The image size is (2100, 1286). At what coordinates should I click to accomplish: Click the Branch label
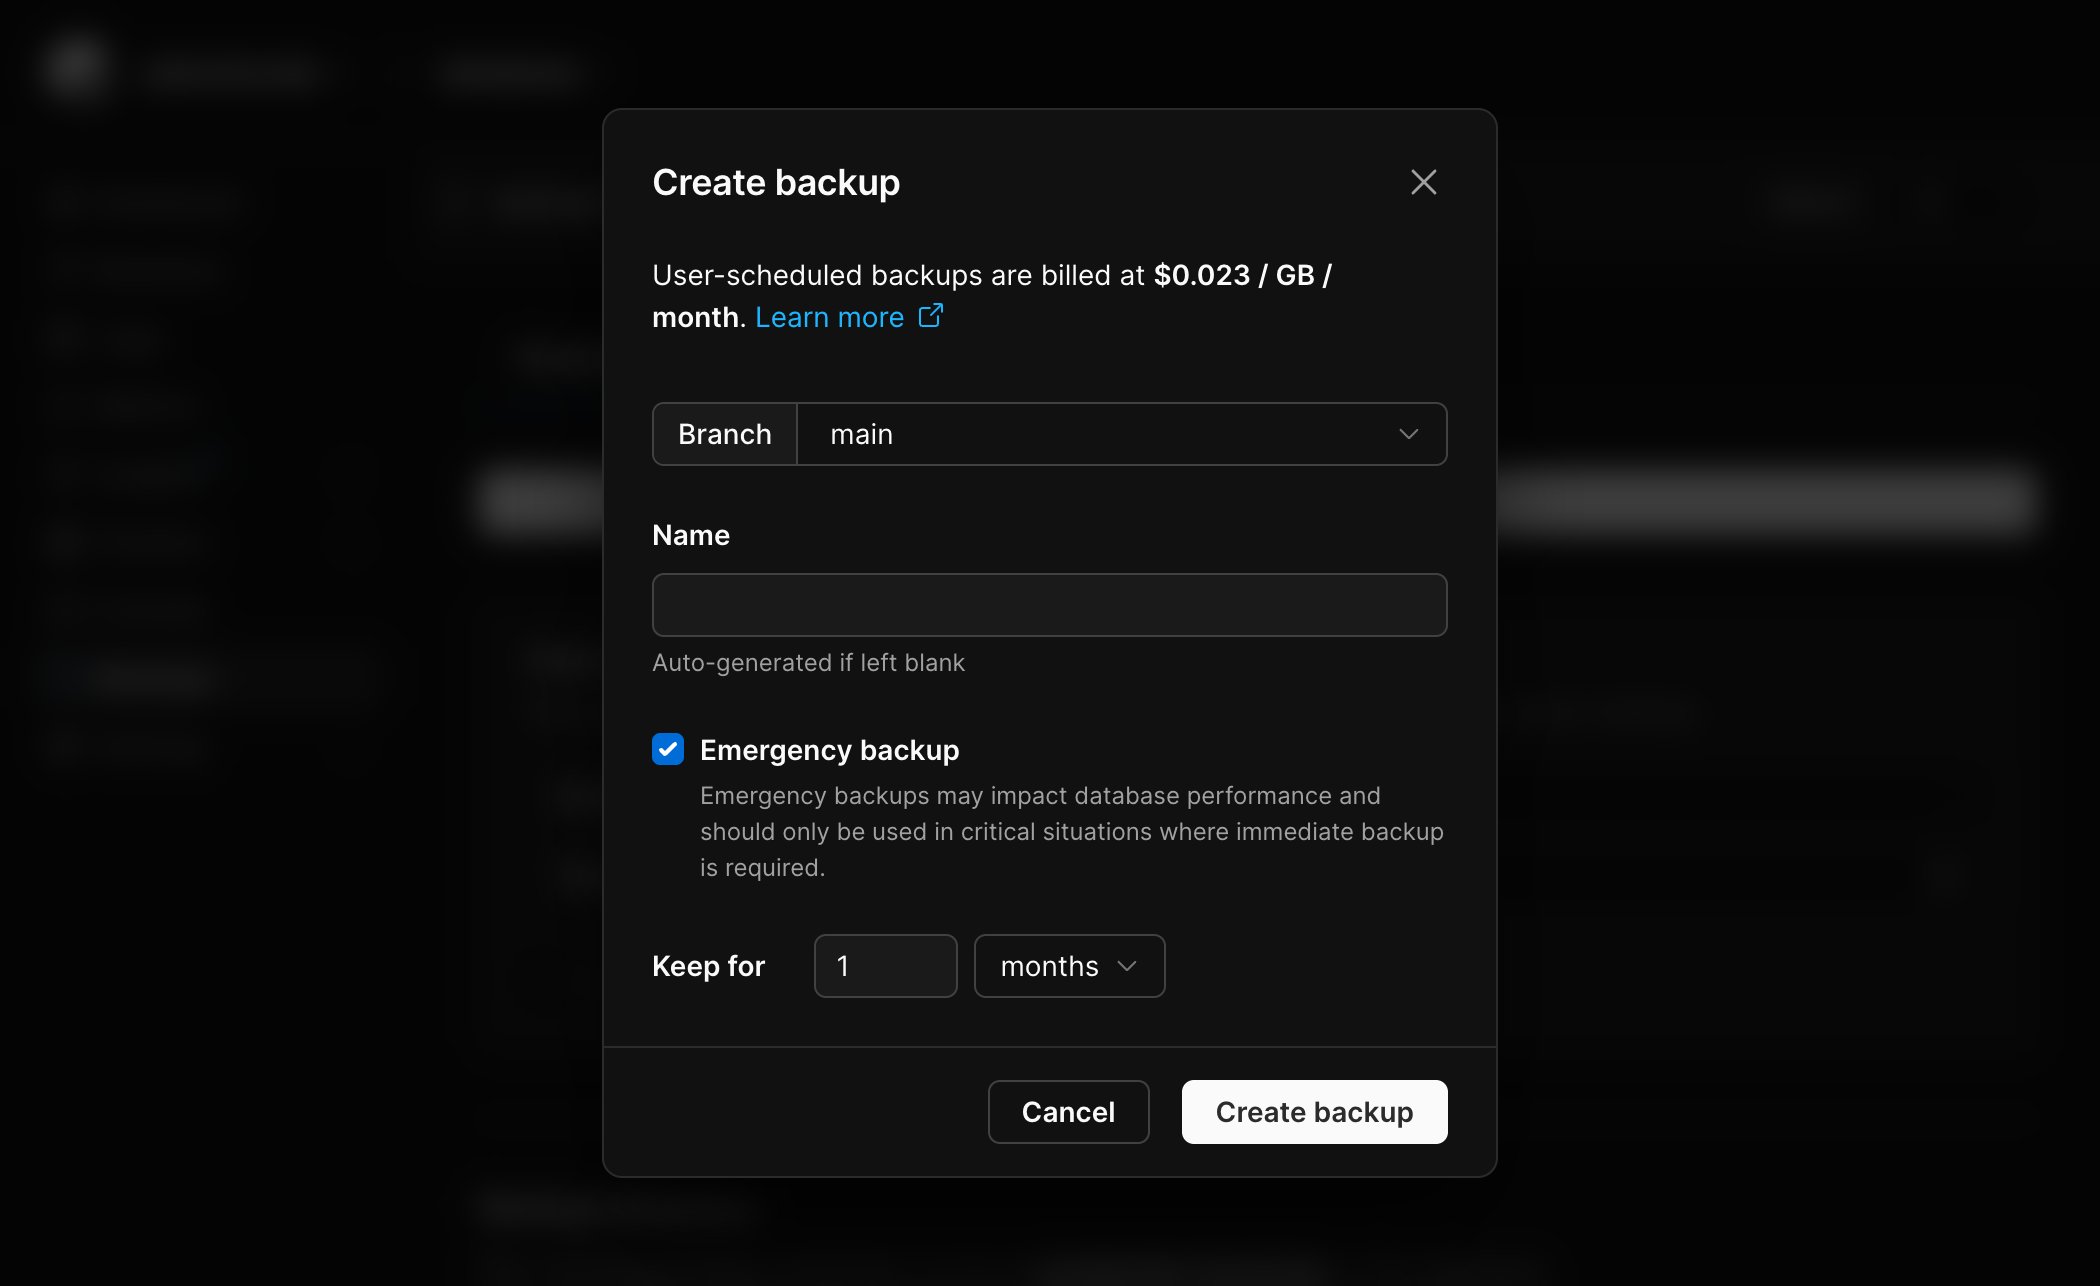[725, 434]
